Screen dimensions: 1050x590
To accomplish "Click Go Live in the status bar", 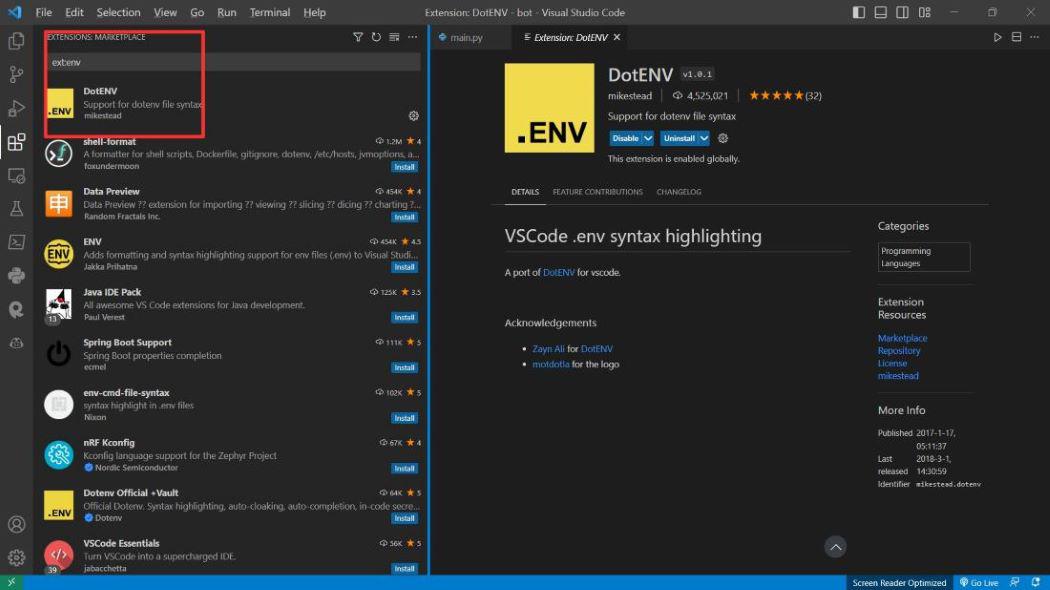I will point(978,583).
